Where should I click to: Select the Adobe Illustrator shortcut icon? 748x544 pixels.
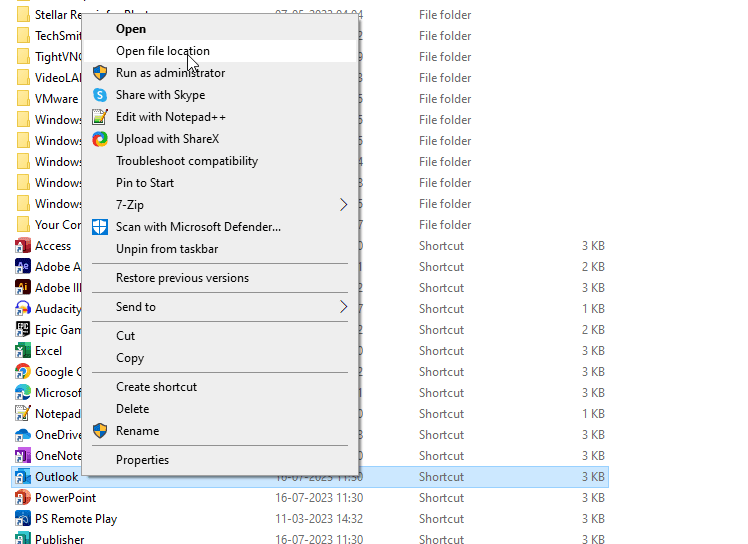(x=22, y=288)
